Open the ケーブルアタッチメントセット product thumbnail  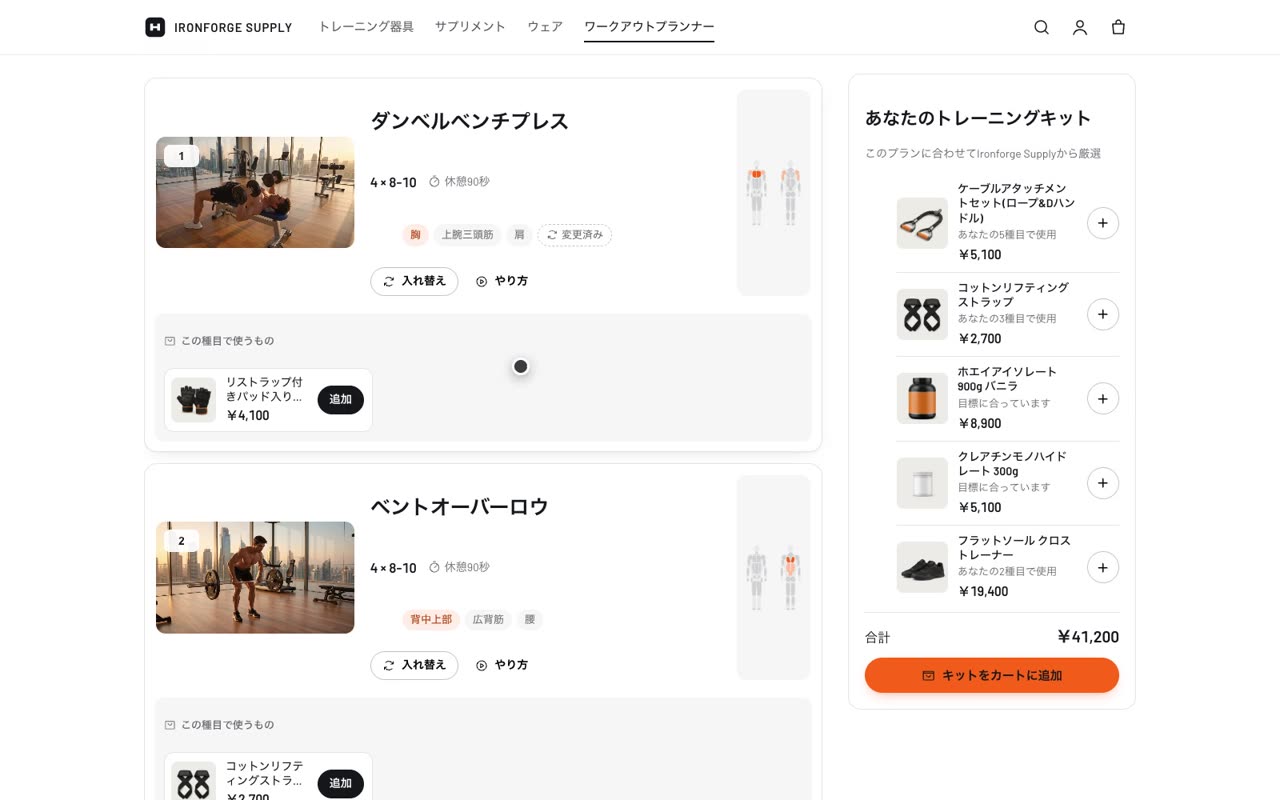[x=922, y=223]
